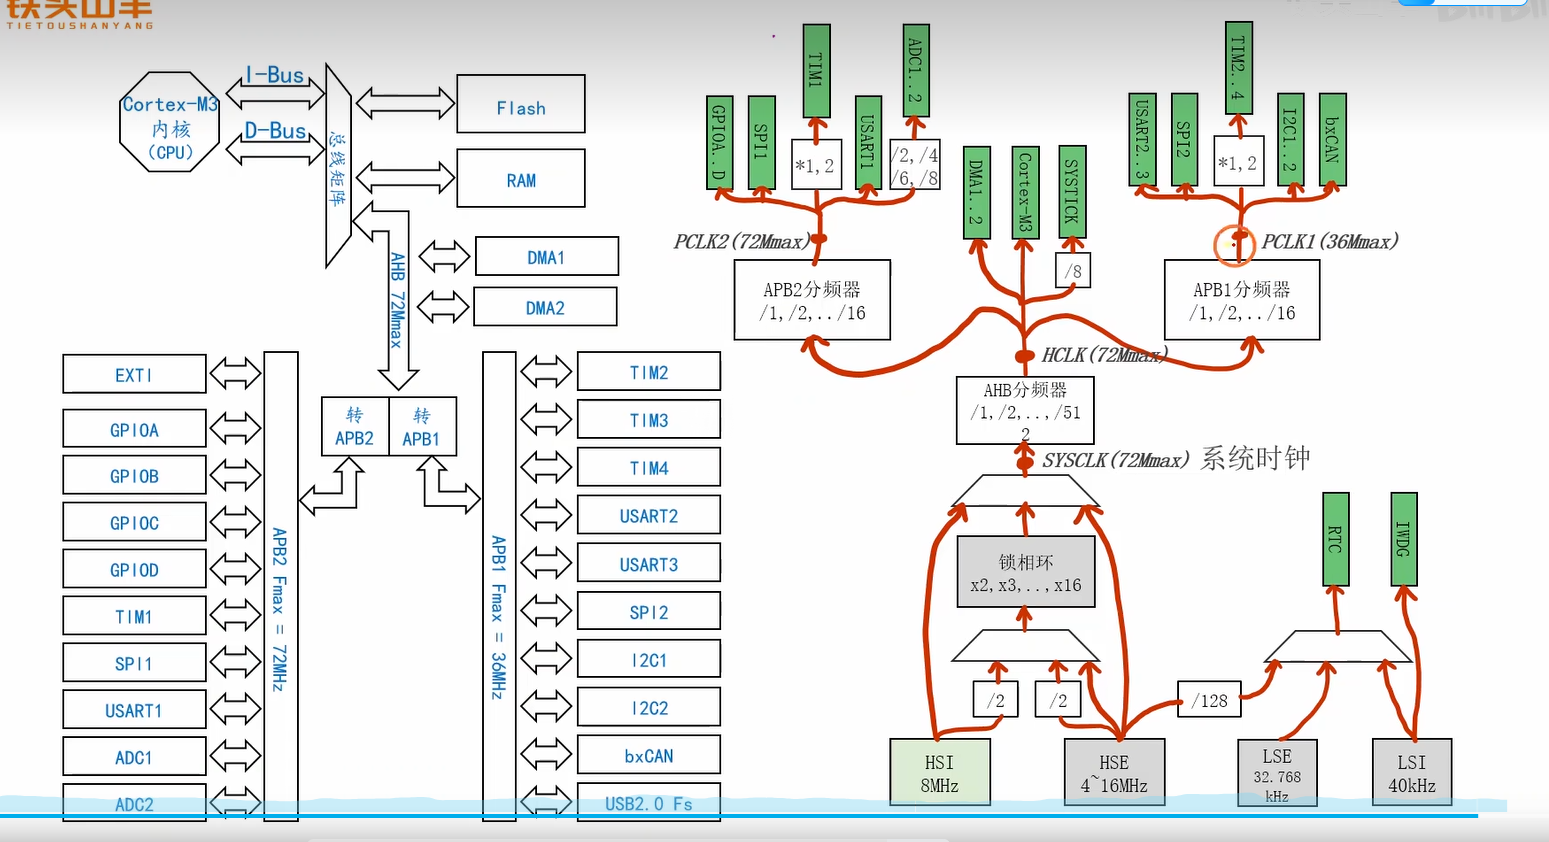Click the GPIOD peripheral box
This screenshot has width=1549, height=842.
pyautogui.click(x=134, y=569)
